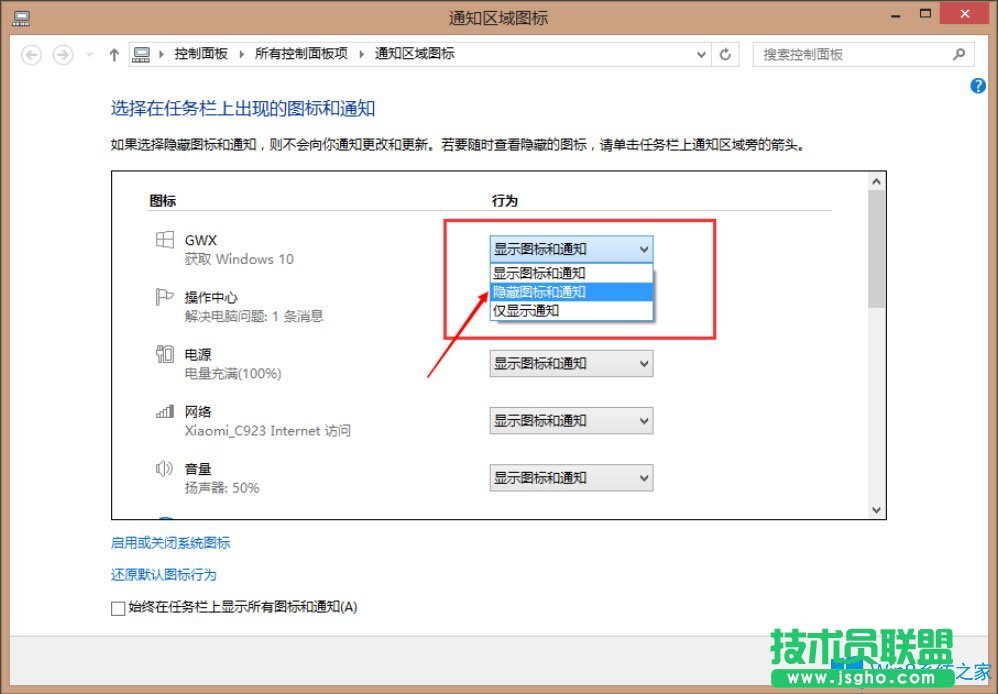Enable 始终在任务栏上显示所有图标和通知 checkbox

coord(118,607)
